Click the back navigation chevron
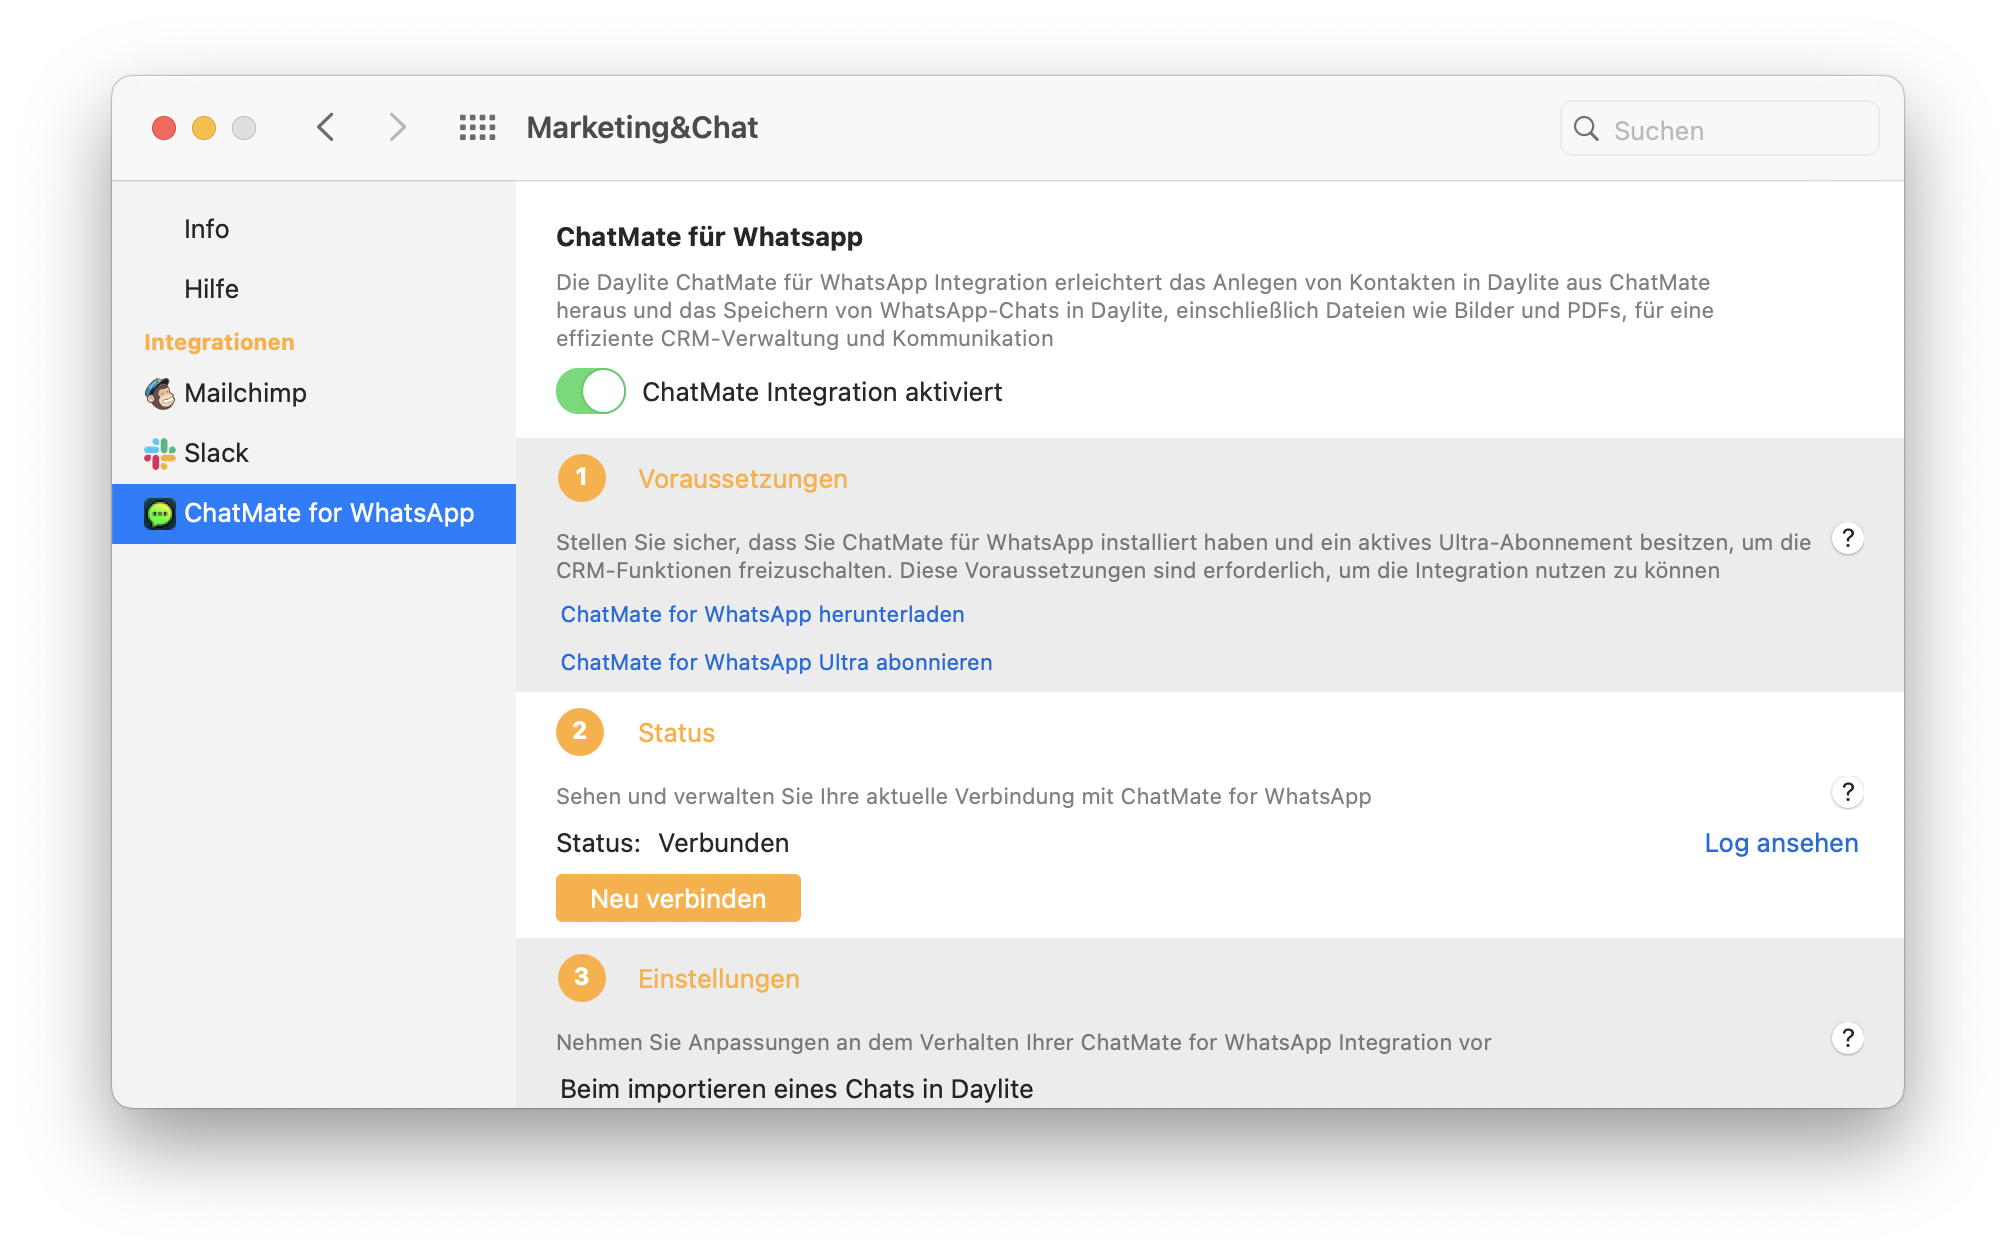 [x=325, y=127]
